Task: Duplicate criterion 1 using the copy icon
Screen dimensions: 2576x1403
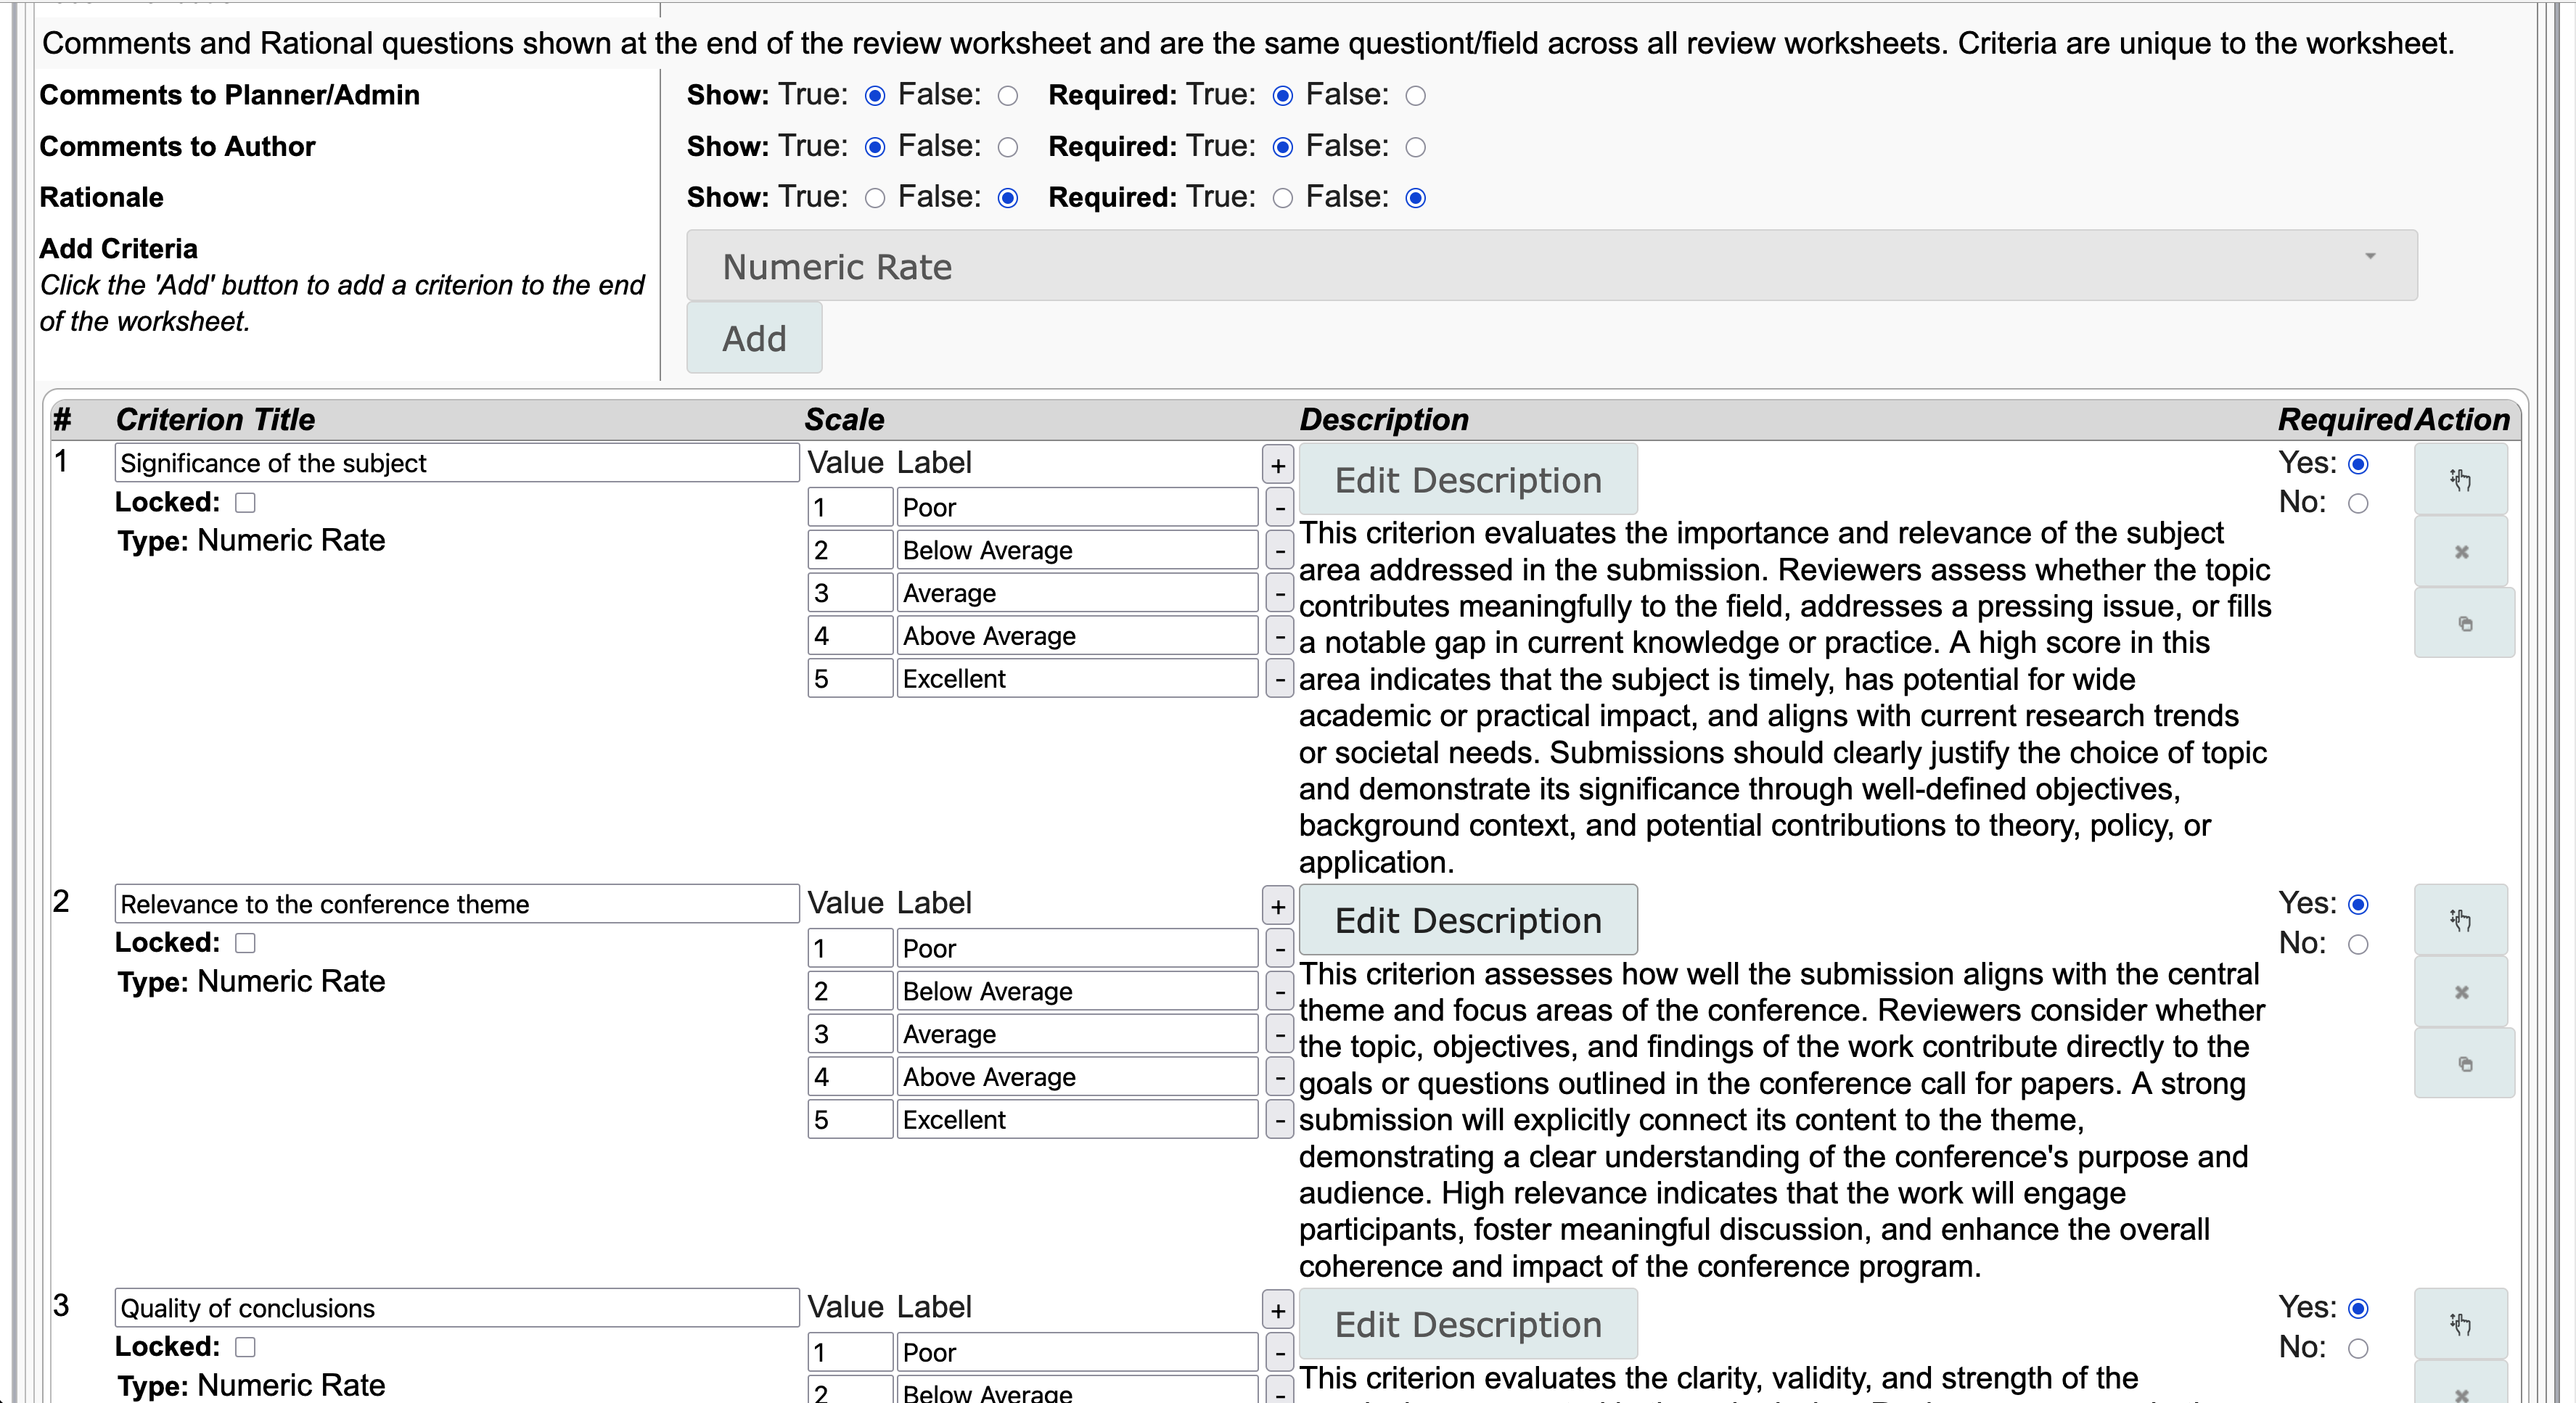Action: [2464, 624]
